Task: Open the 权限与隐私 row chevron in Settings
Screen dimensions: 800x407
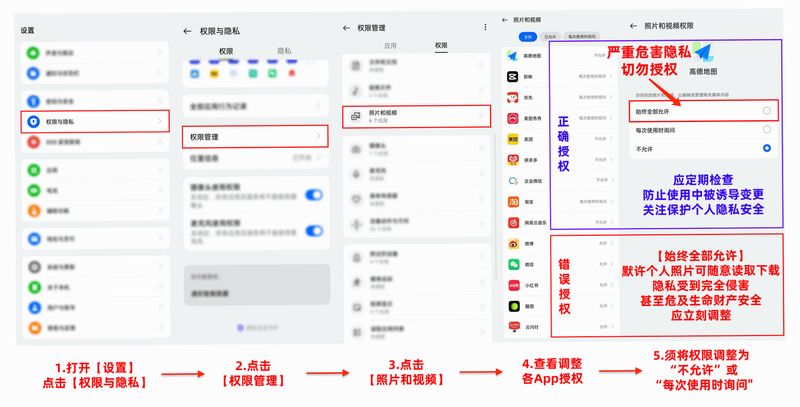Action: pos(160,121)
